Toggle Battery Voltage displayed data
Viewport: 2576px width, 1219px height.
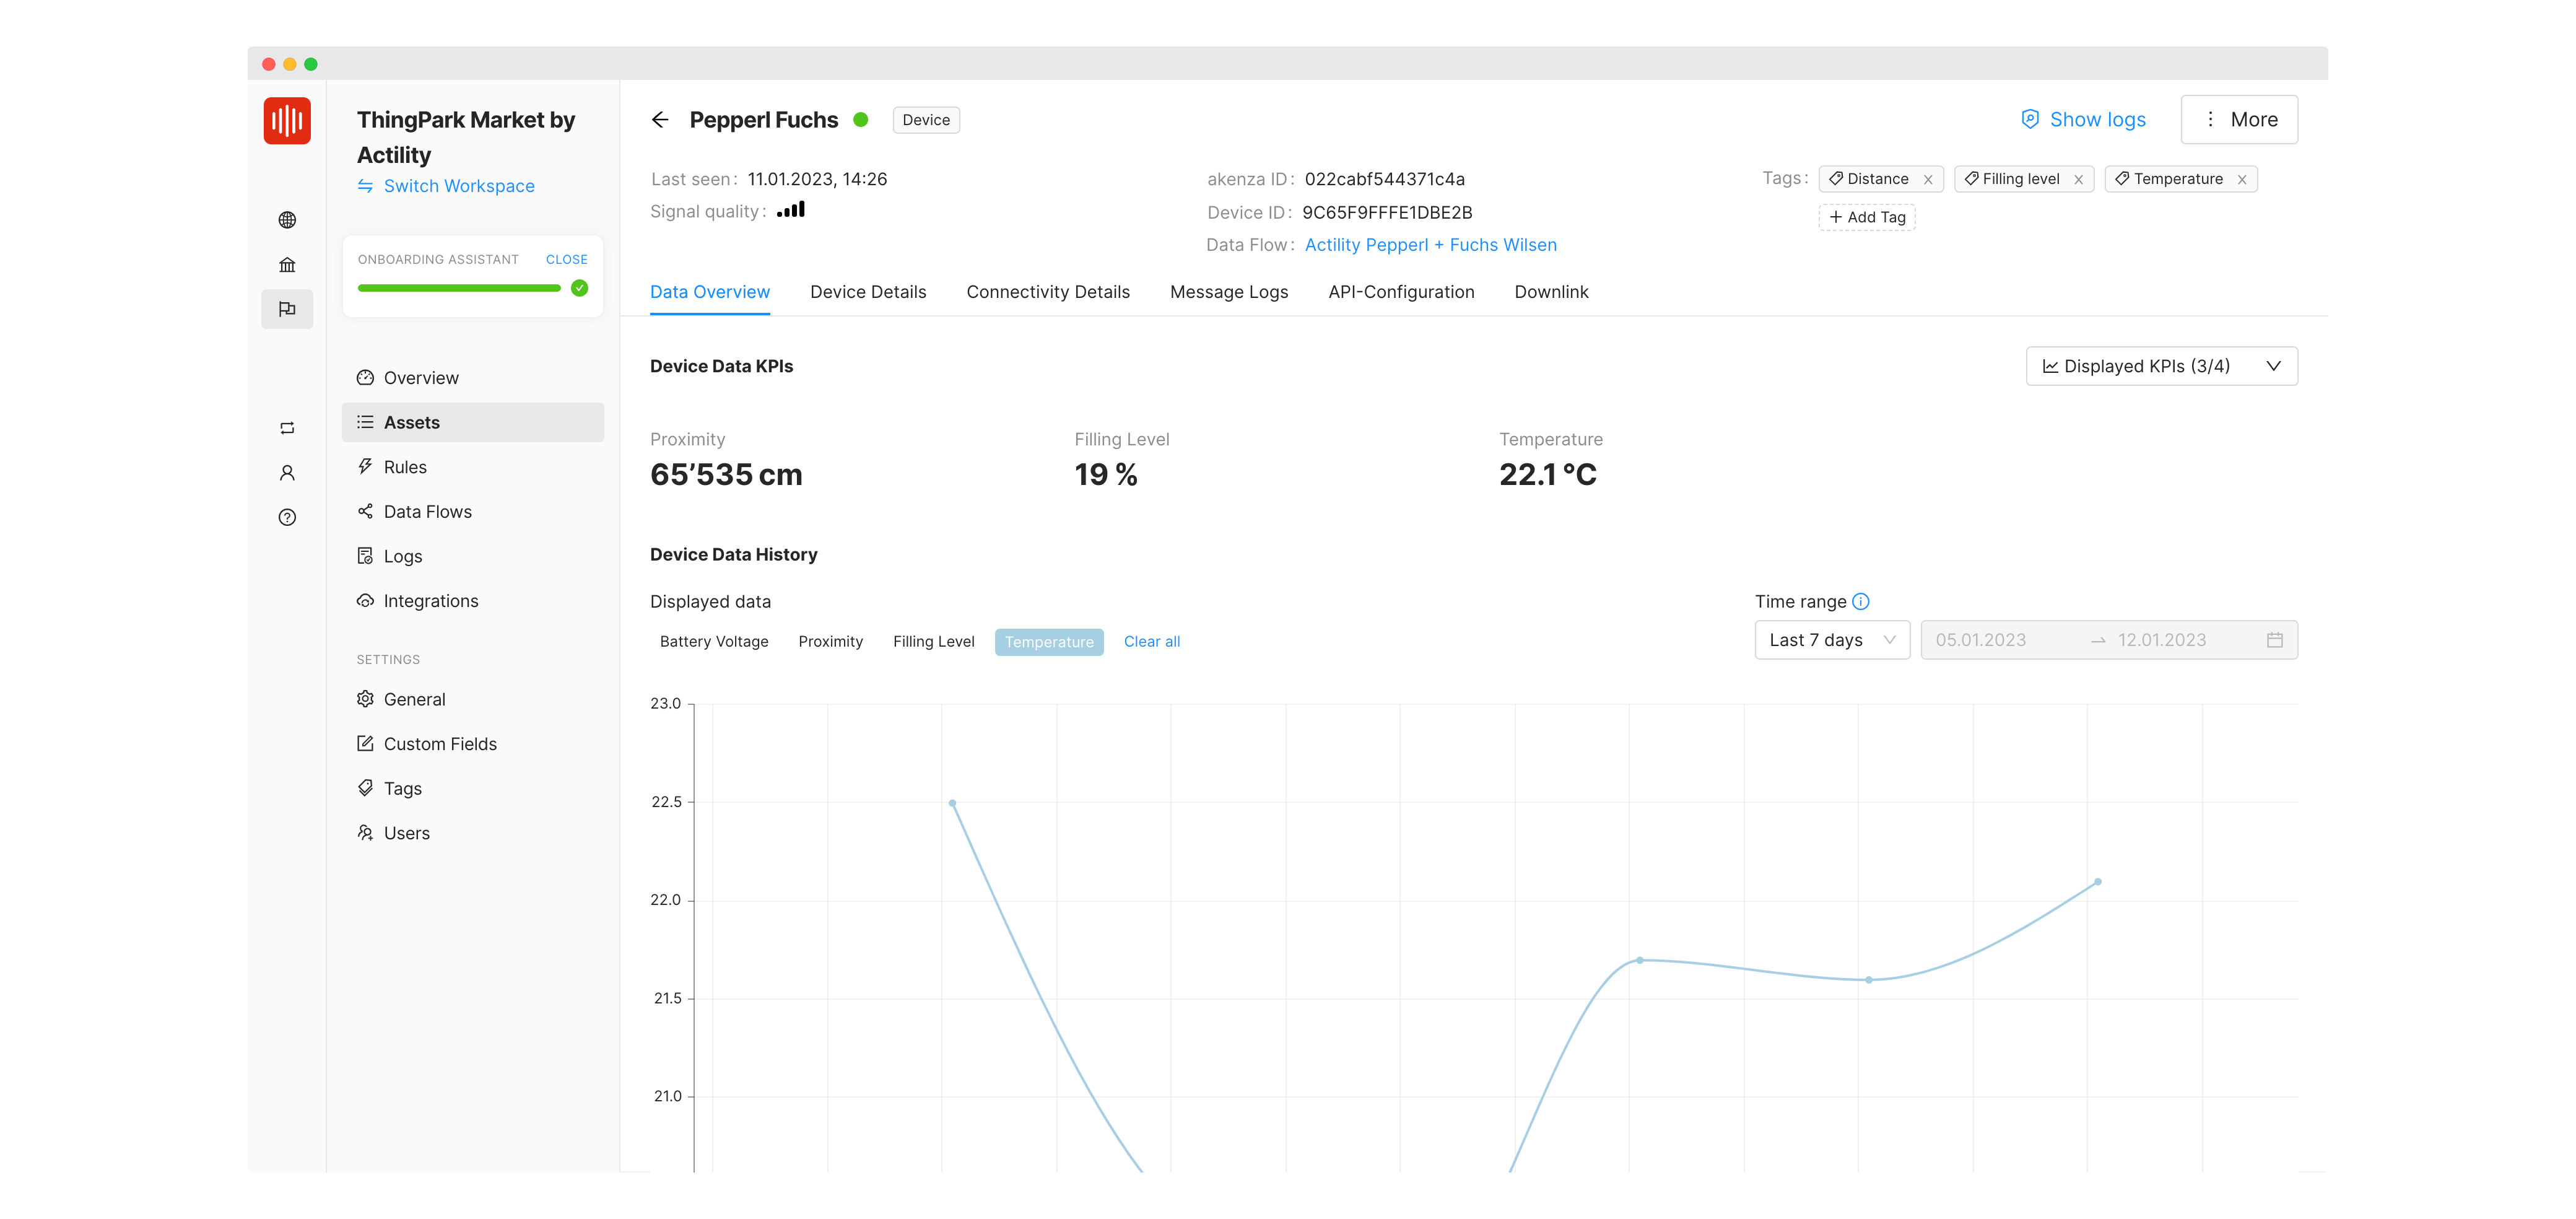point(714,642)
